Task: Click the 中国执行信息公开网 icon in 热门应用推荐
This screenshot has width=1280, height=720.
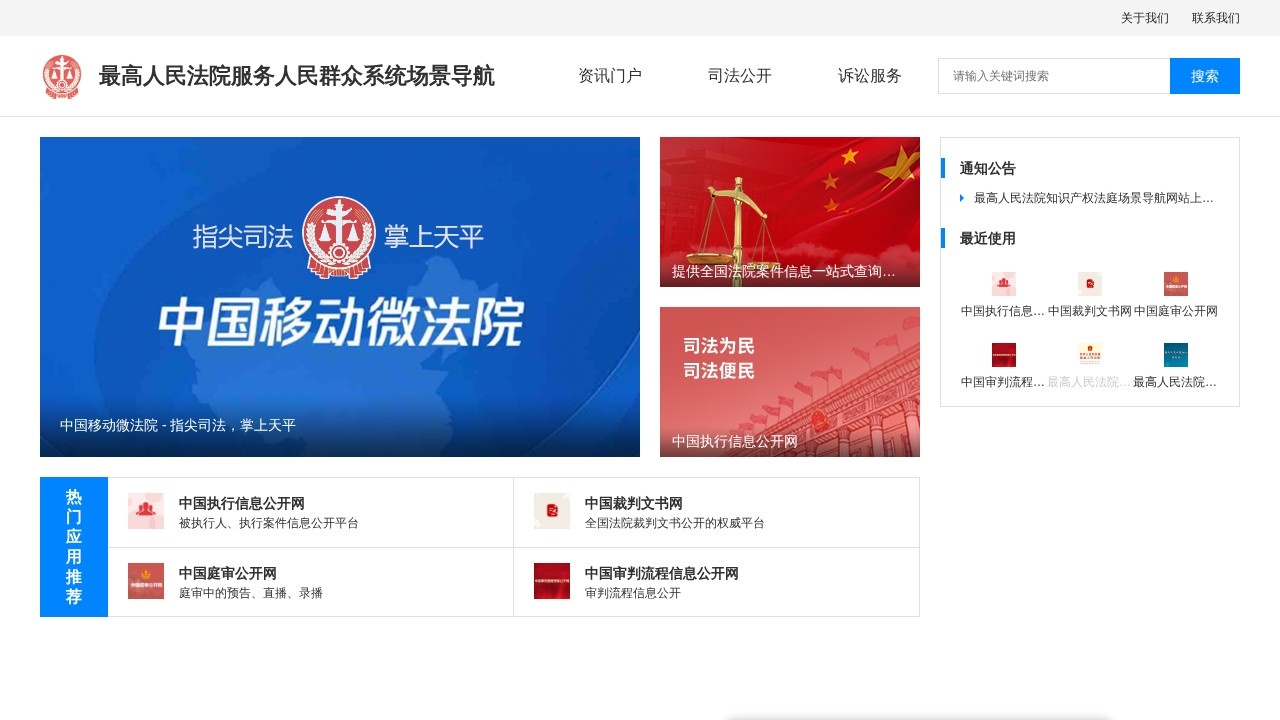Action: (146, 511)
